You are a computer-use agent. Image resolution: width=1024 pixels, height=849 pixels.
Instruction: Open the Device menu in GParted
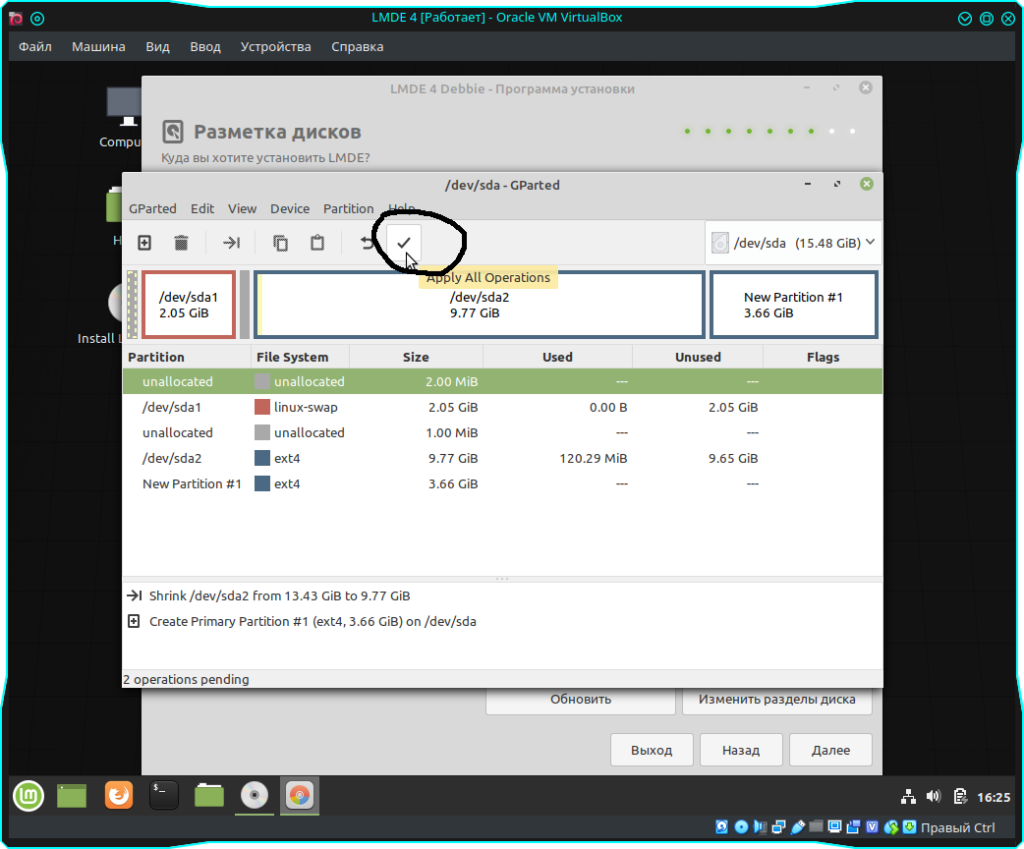pyautogui.click(x=290, y=209)
